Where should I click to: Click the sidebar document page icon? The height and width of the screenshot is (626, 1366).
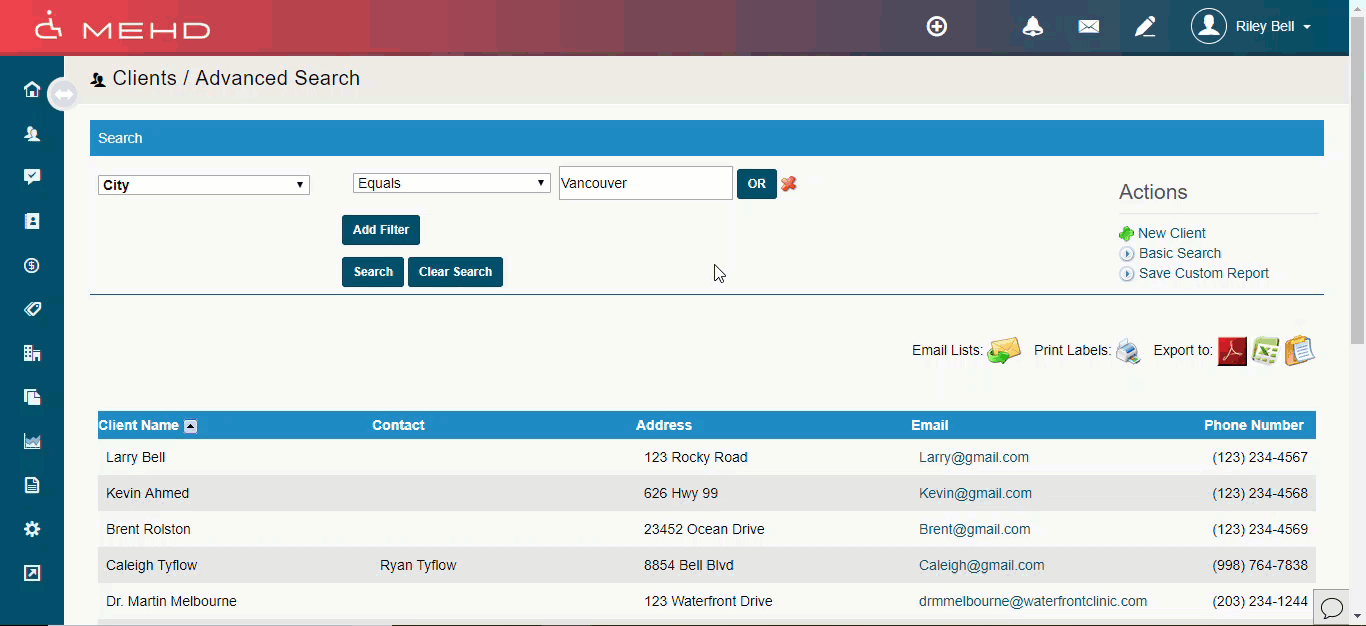point(32,485)
